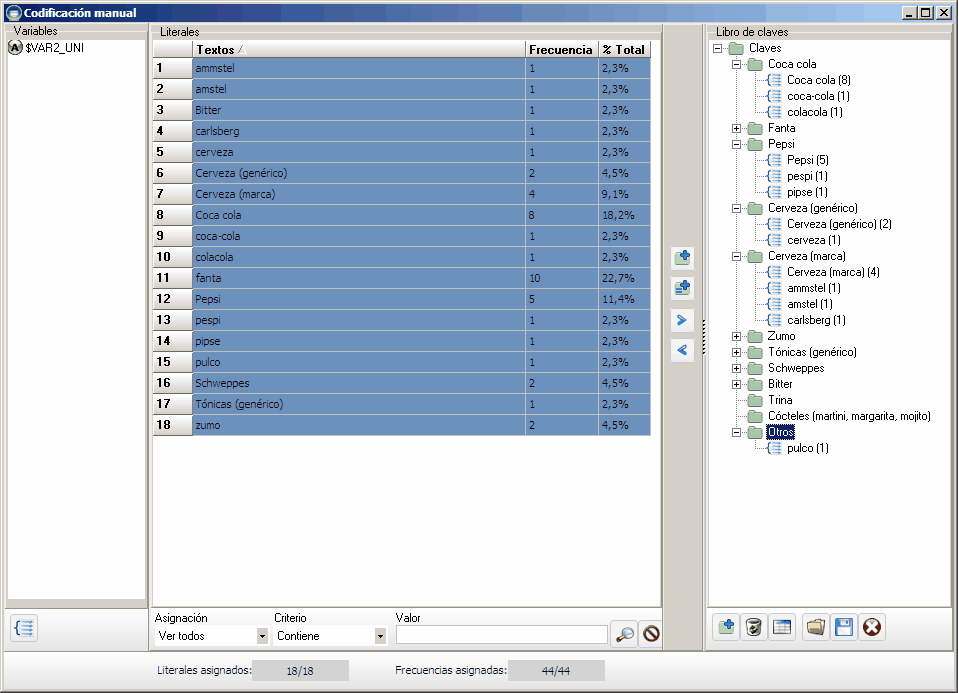Select carlsberg (1) in the codebook tree

[x=816, y=320]
